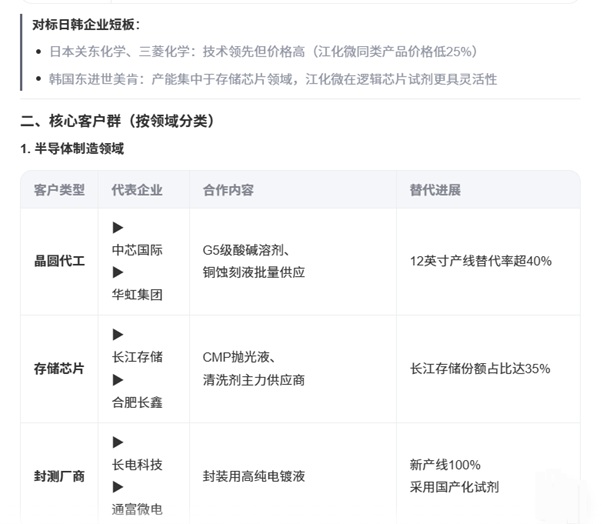Click the triangle marker above 合肥长鑫
The image size is (603, 524).
pos(118,380)
